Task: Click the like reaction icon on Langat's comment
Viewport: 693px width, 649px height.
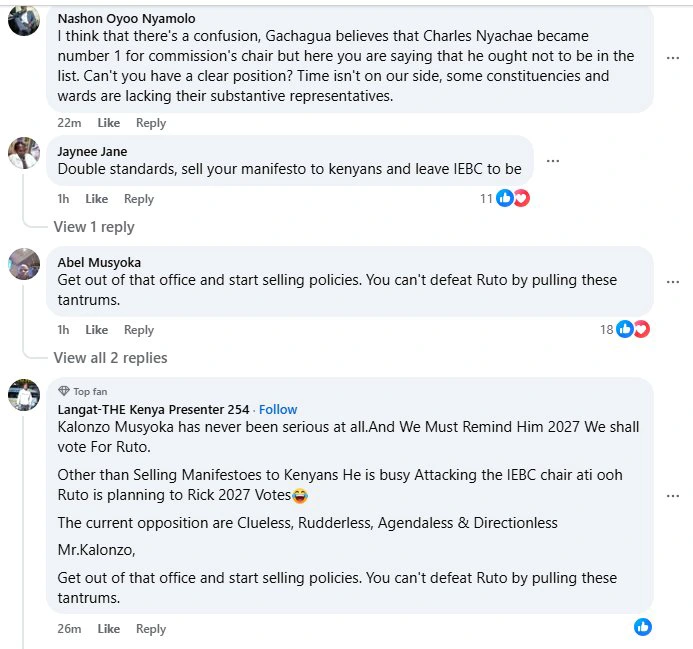Action: [642, 627]
